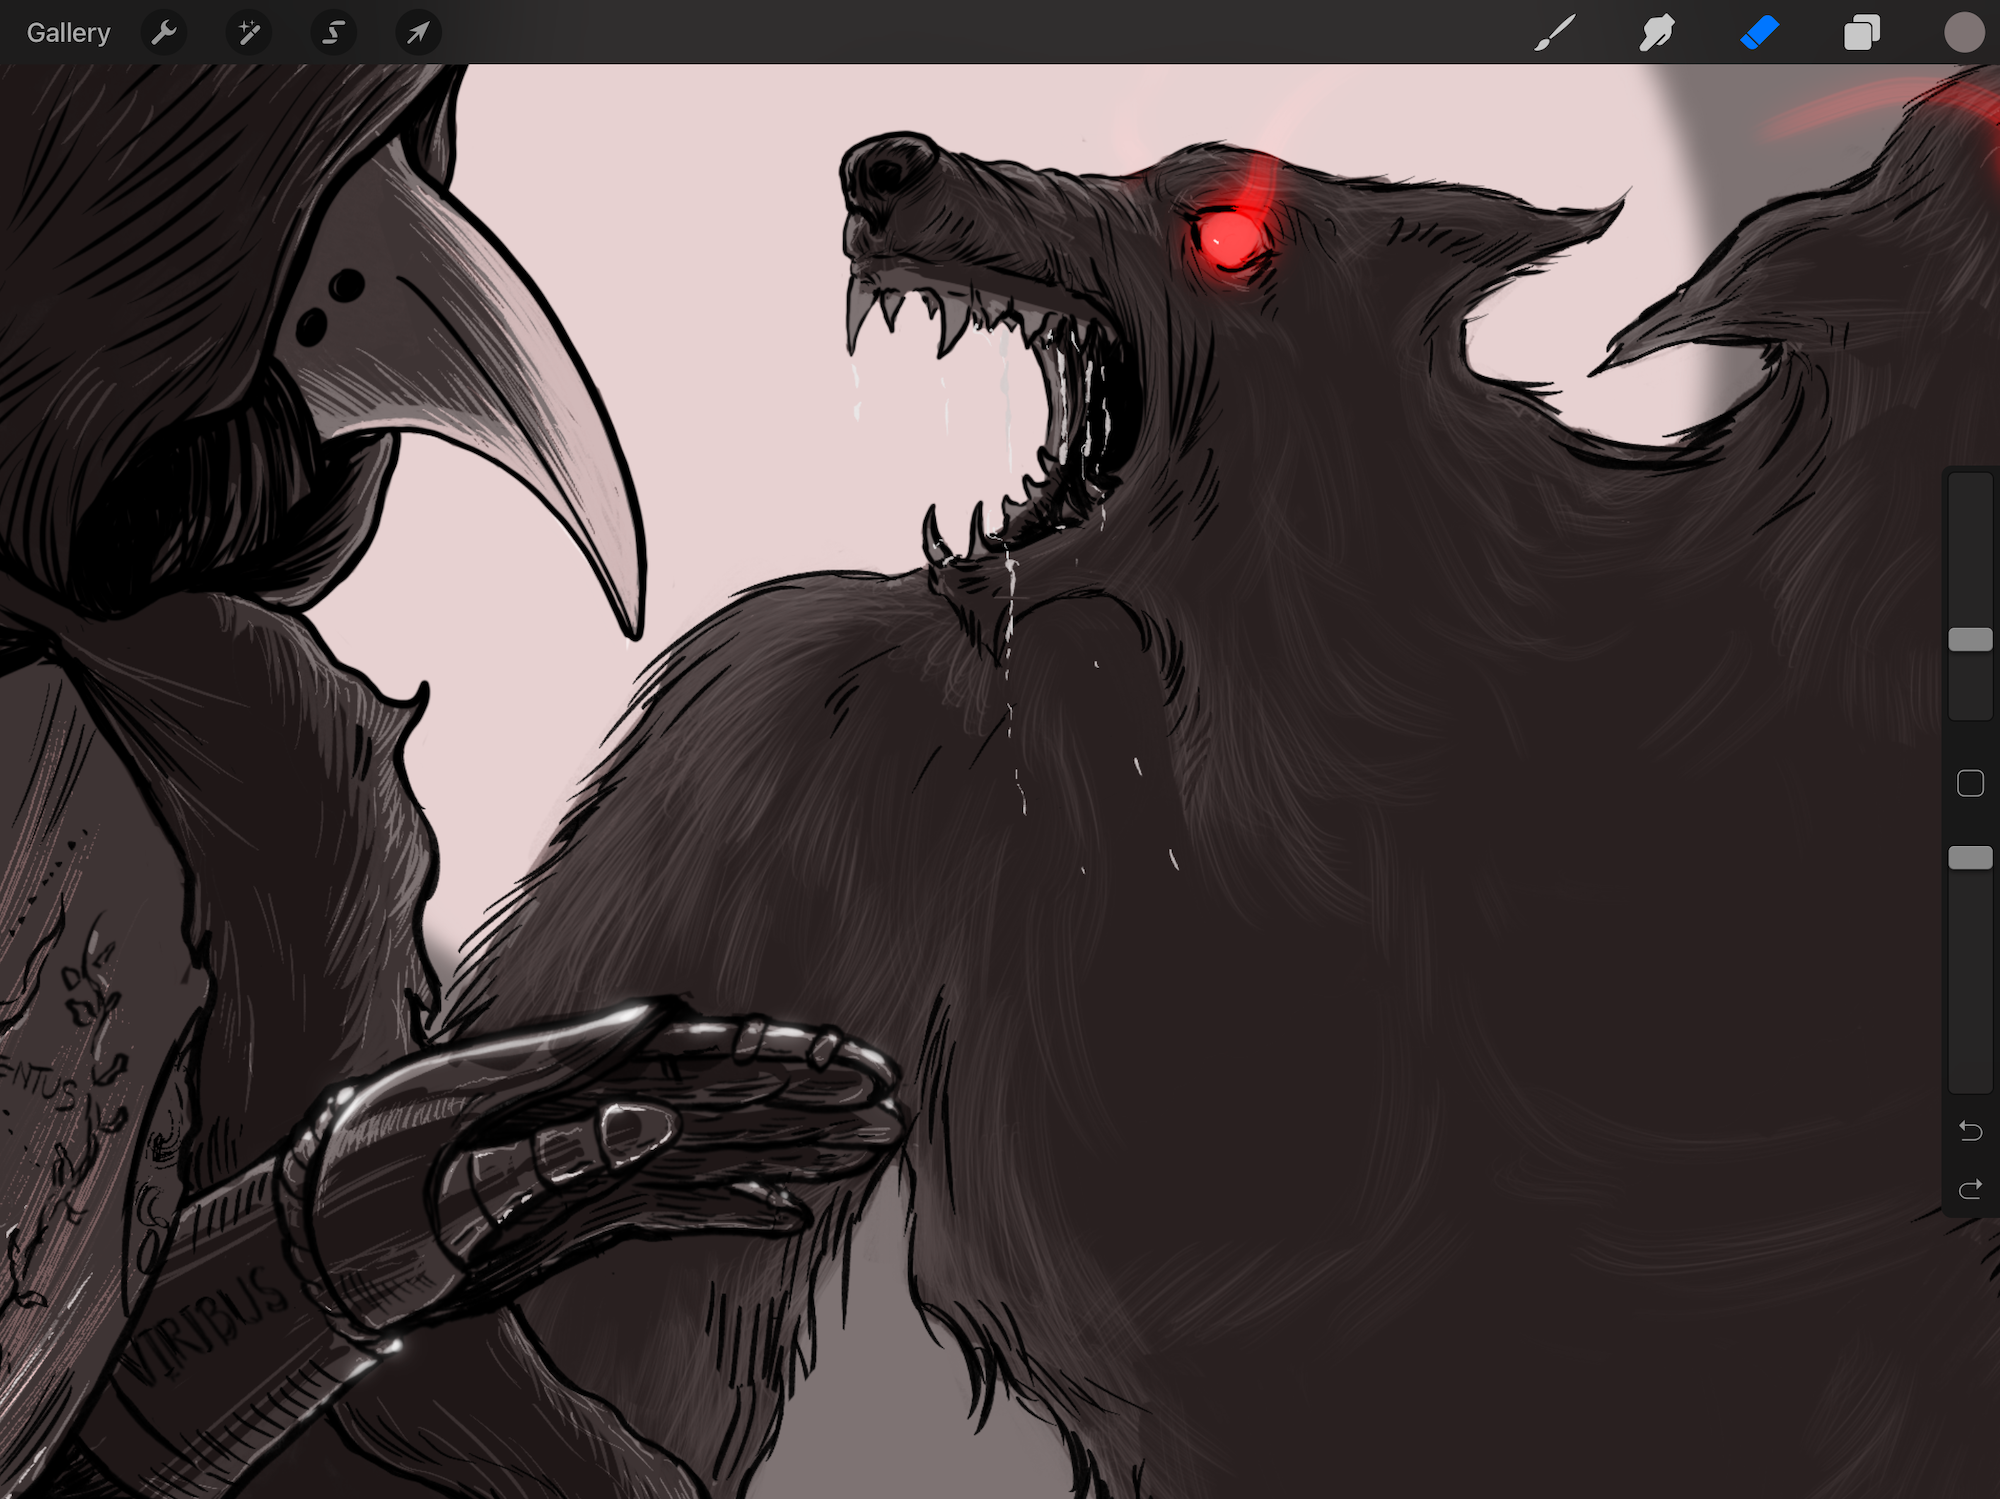Open the Gallery view

pyautogui.click(x=68, y=33)
